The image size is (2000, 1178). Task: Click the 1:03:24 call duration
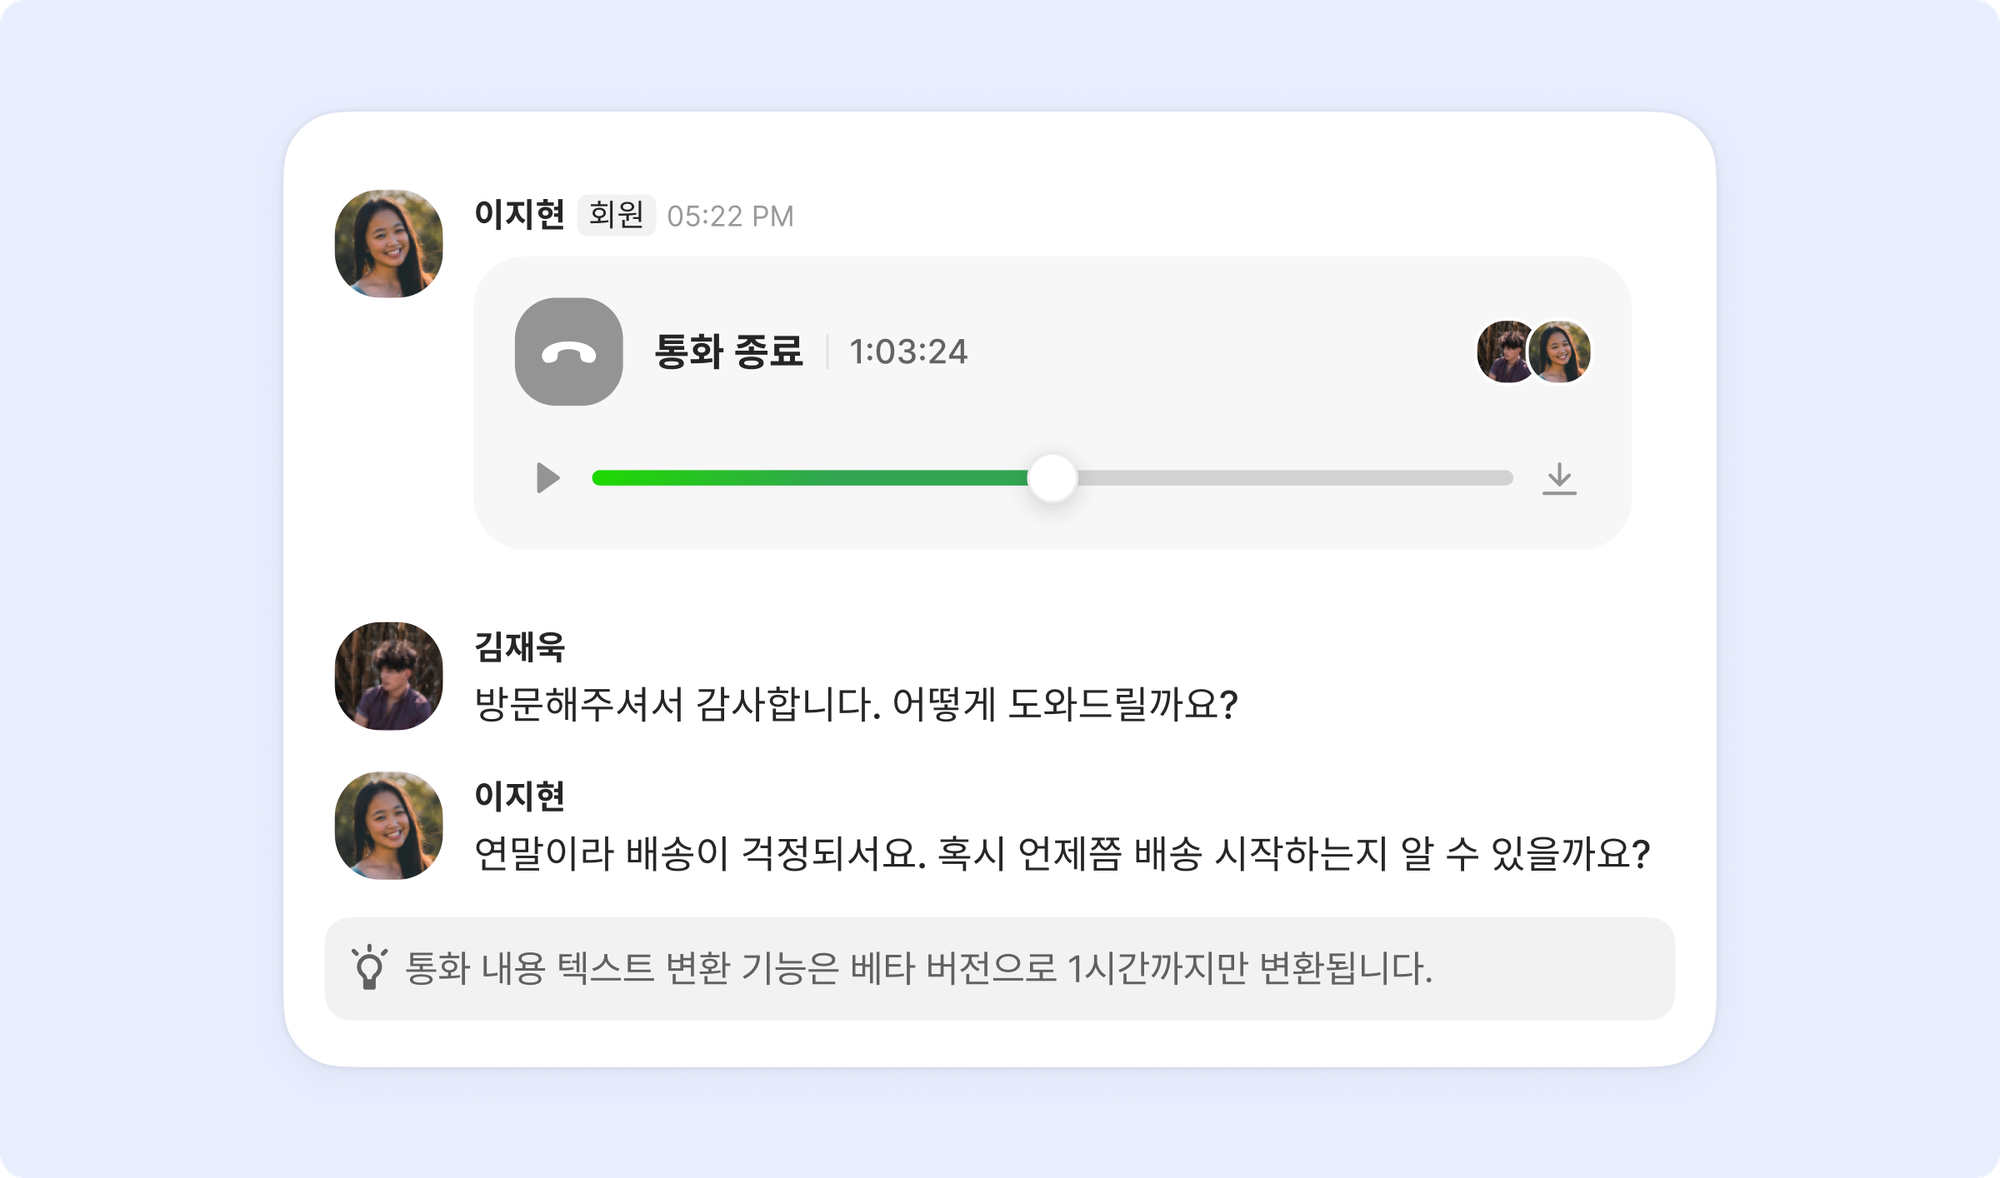[x=908, y=352]
